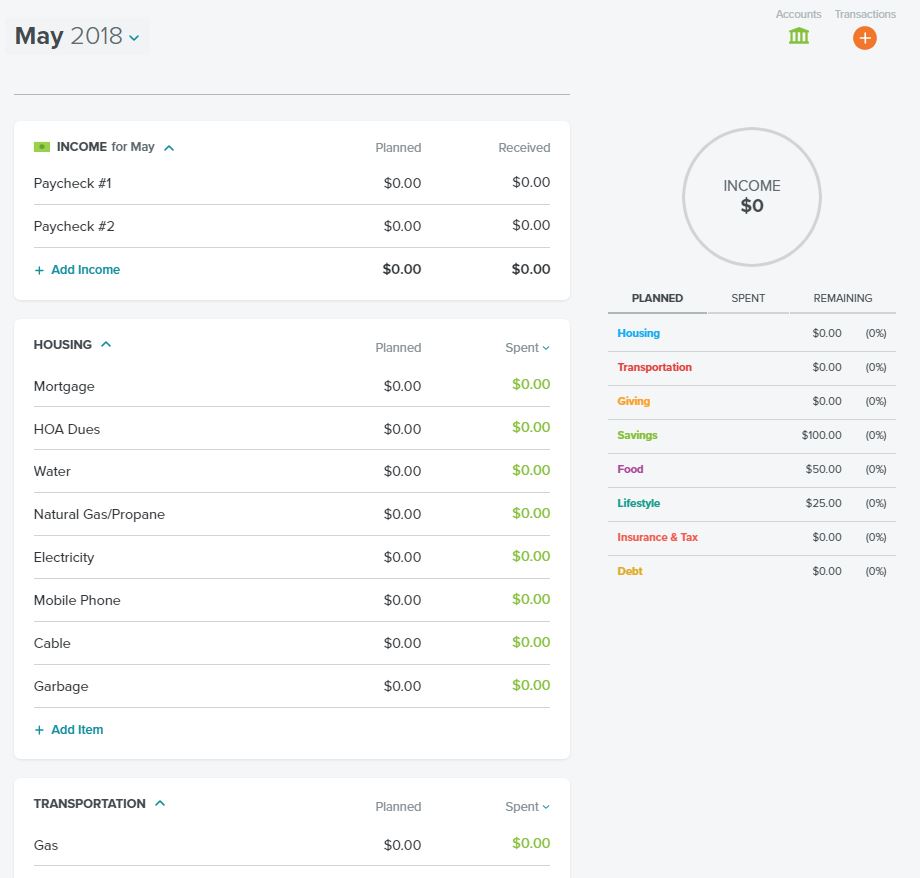Image resolution: width=920 pixels, height=878 pixels.
Task: Collapse the TRANSPORTATION section chevron
Action: click(160, 803)
